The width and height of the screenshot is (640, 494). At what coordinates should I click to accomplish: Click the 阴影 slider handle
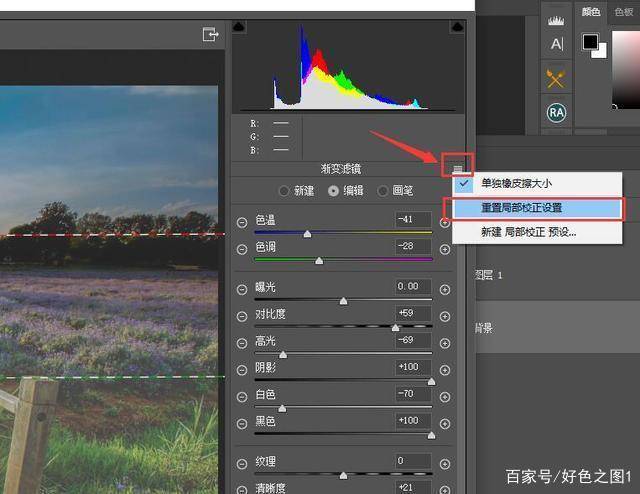coord(431,381)
